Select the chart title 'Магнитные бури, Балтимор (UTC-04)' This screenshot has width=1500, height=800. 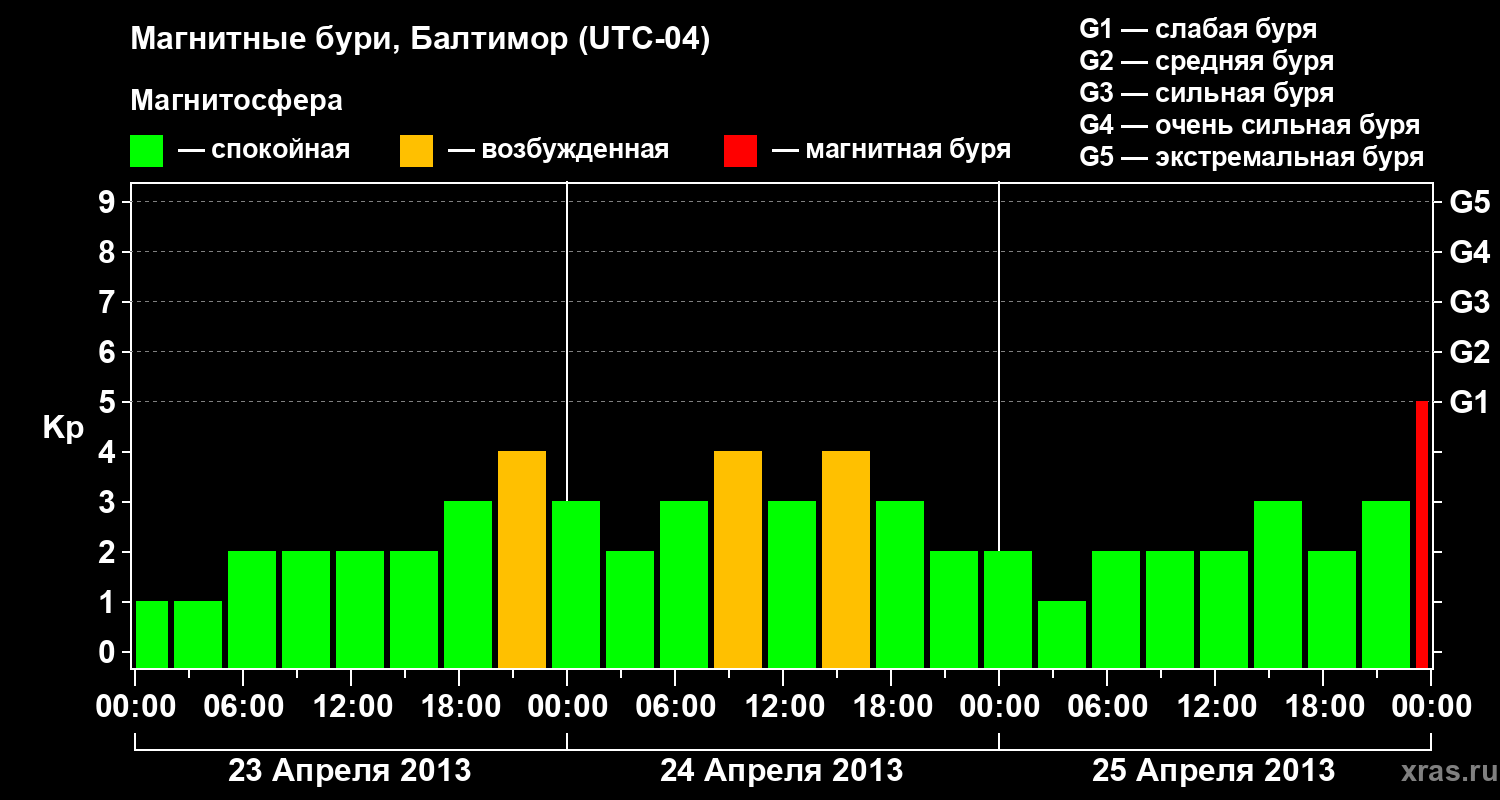[x=420, y=41]
